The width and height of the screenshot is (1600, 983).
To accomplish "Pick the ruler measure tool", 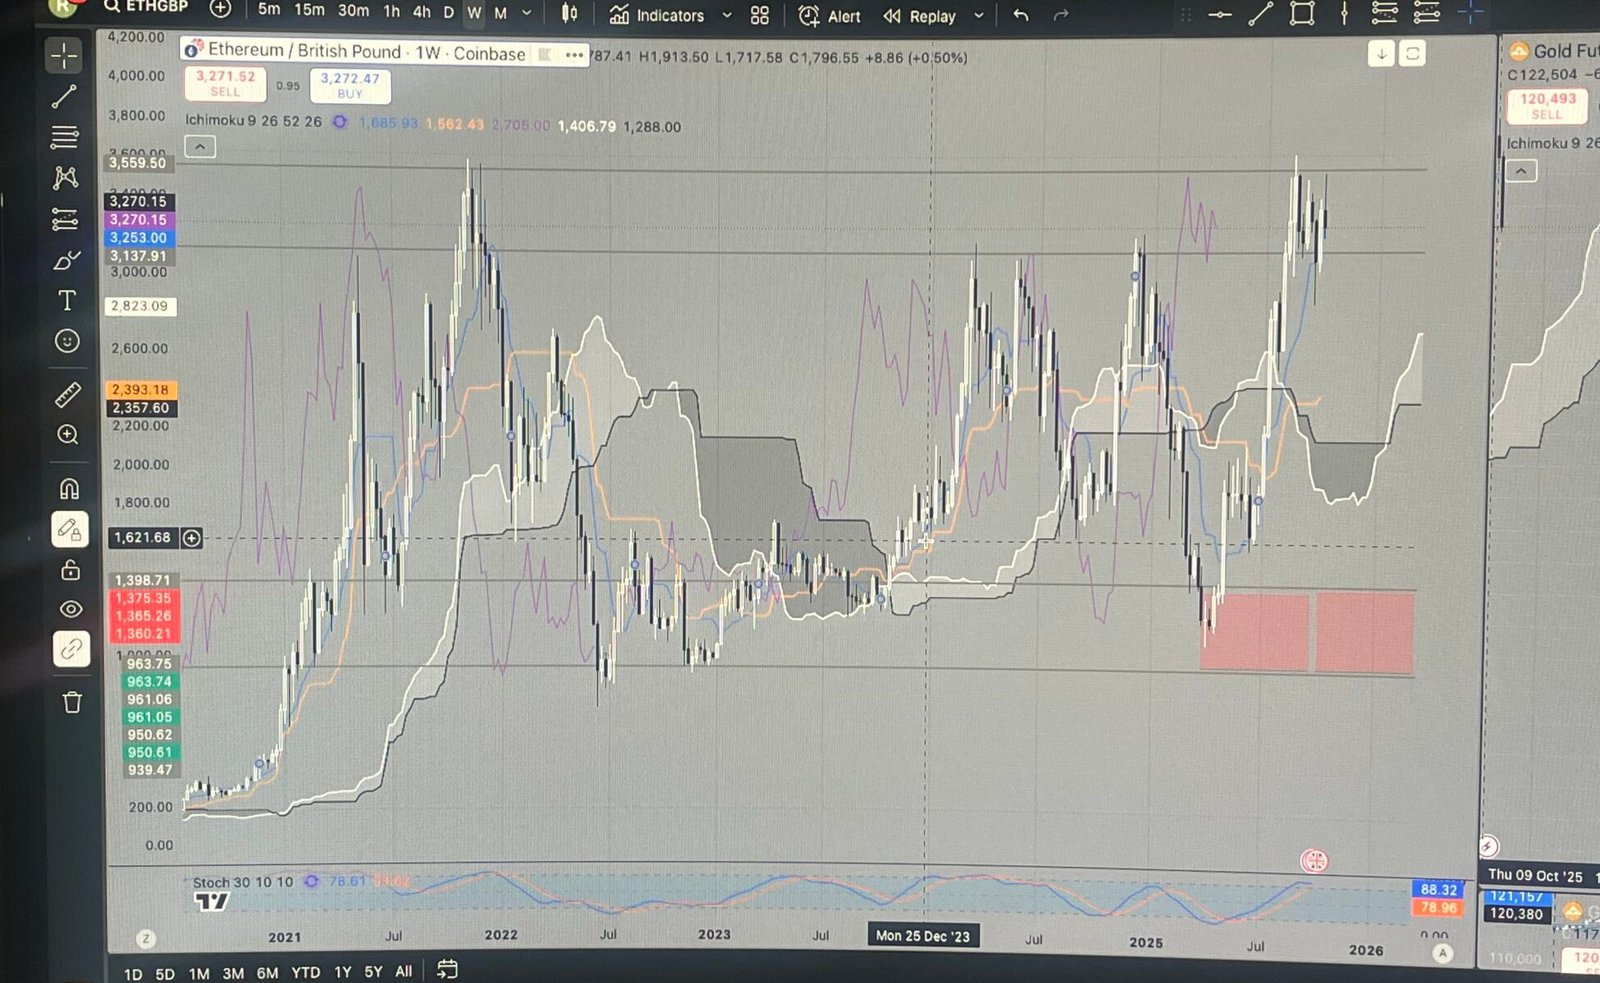I will click(67, 395).
